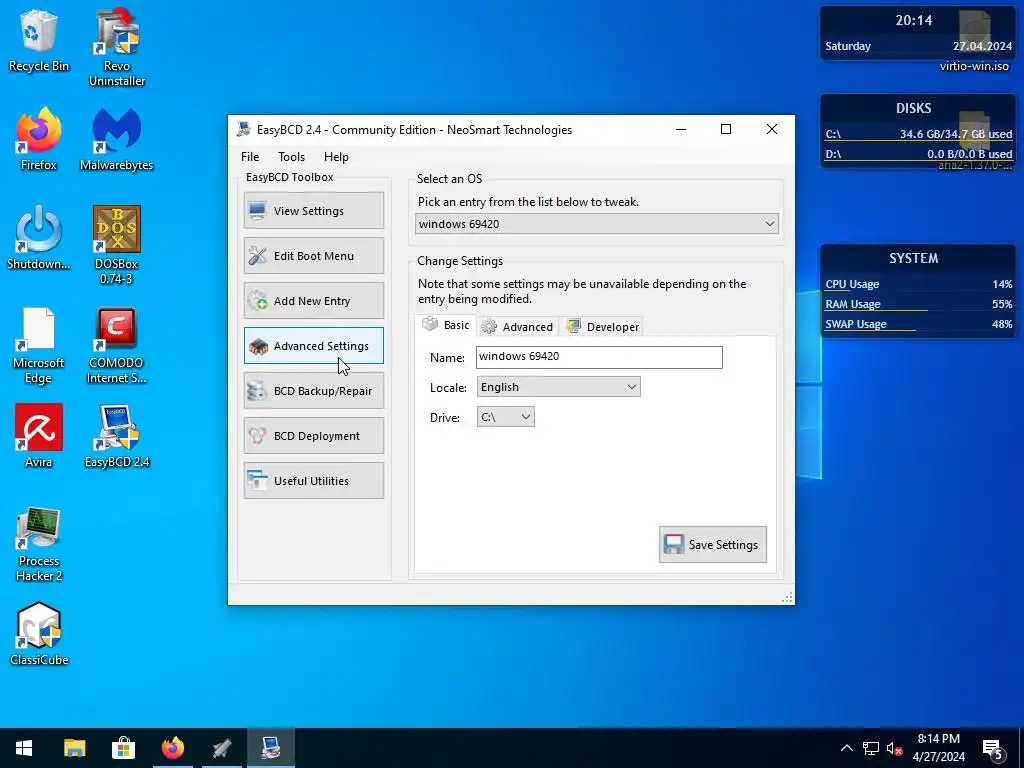Screen dimensions: 1024x768
Task: Select Advanced Settings in EasyBCD Toolbox
Action: 313,345
